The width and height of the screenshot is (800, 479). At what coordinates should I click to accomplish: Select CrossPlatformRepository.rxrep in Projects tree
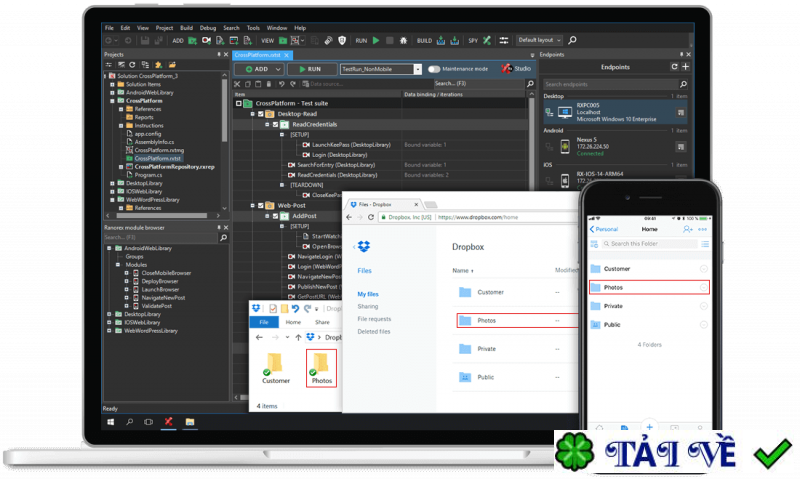click(x=174, y=167)
